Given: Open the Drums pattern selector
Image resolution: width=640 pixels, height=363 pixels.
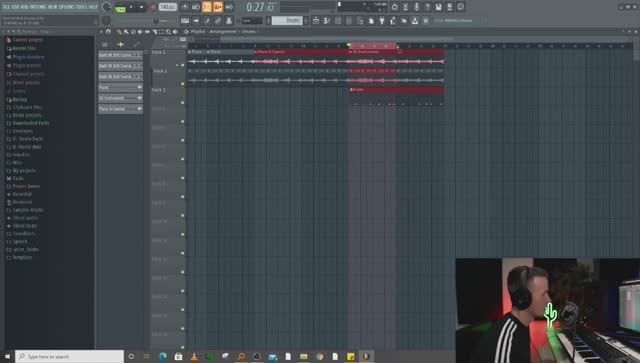Looking at the screenshot, I should [288, 20].
